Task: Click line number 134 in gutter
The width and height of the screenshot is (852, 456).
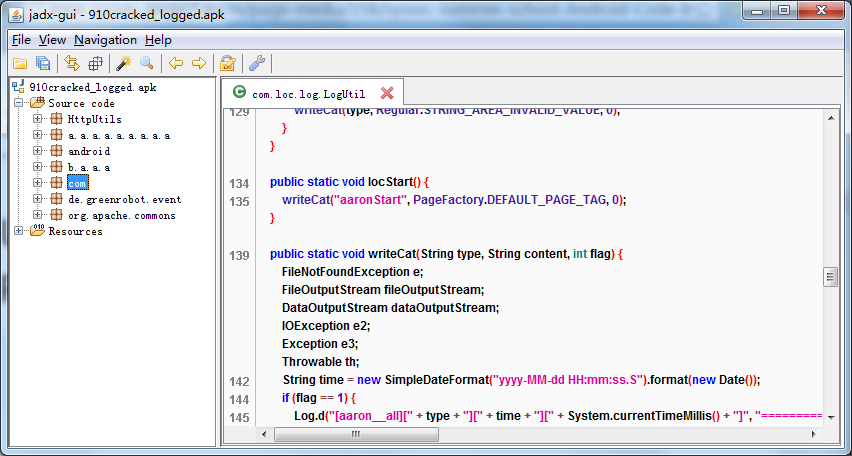Action: tap(239, 183)
